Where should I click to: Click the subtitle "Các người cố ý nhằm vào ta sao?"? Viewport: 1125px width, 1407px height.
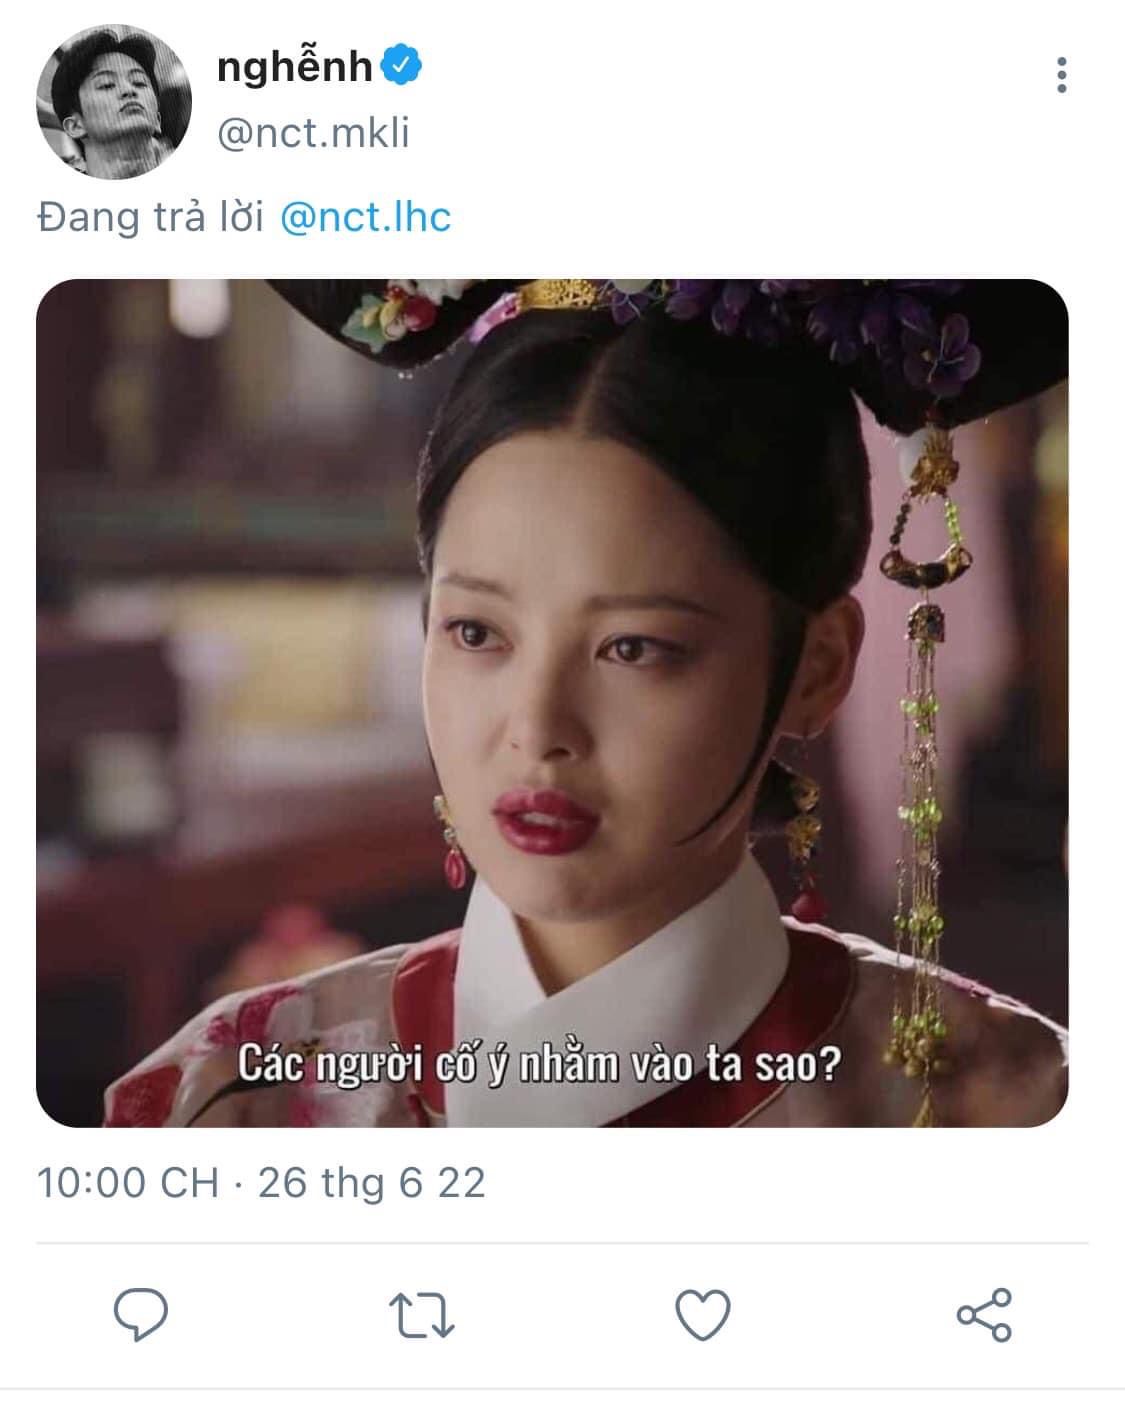click(x=539, y=1064)
